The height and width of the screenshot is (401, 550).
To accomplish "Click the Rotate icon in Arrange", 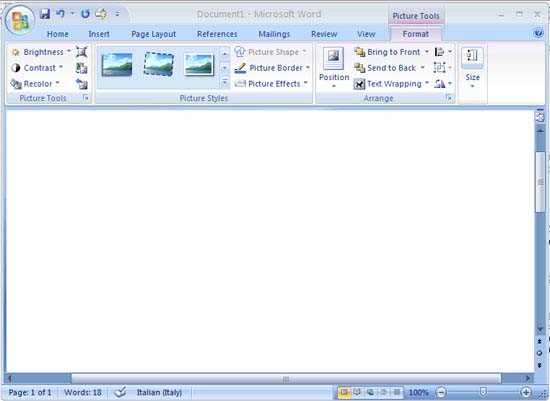I will [x=443, y=84].
